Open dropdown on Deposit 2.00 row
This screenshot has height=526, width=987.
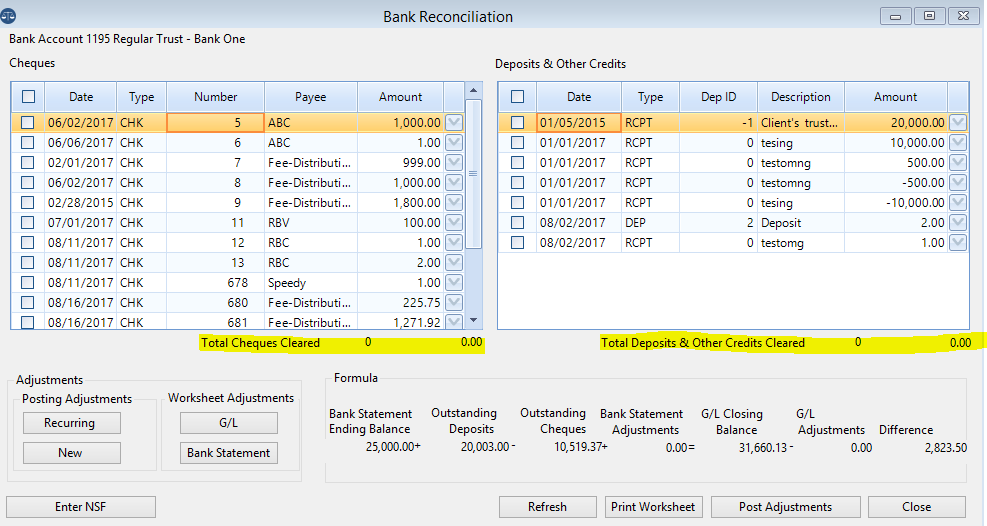[958, 223]
